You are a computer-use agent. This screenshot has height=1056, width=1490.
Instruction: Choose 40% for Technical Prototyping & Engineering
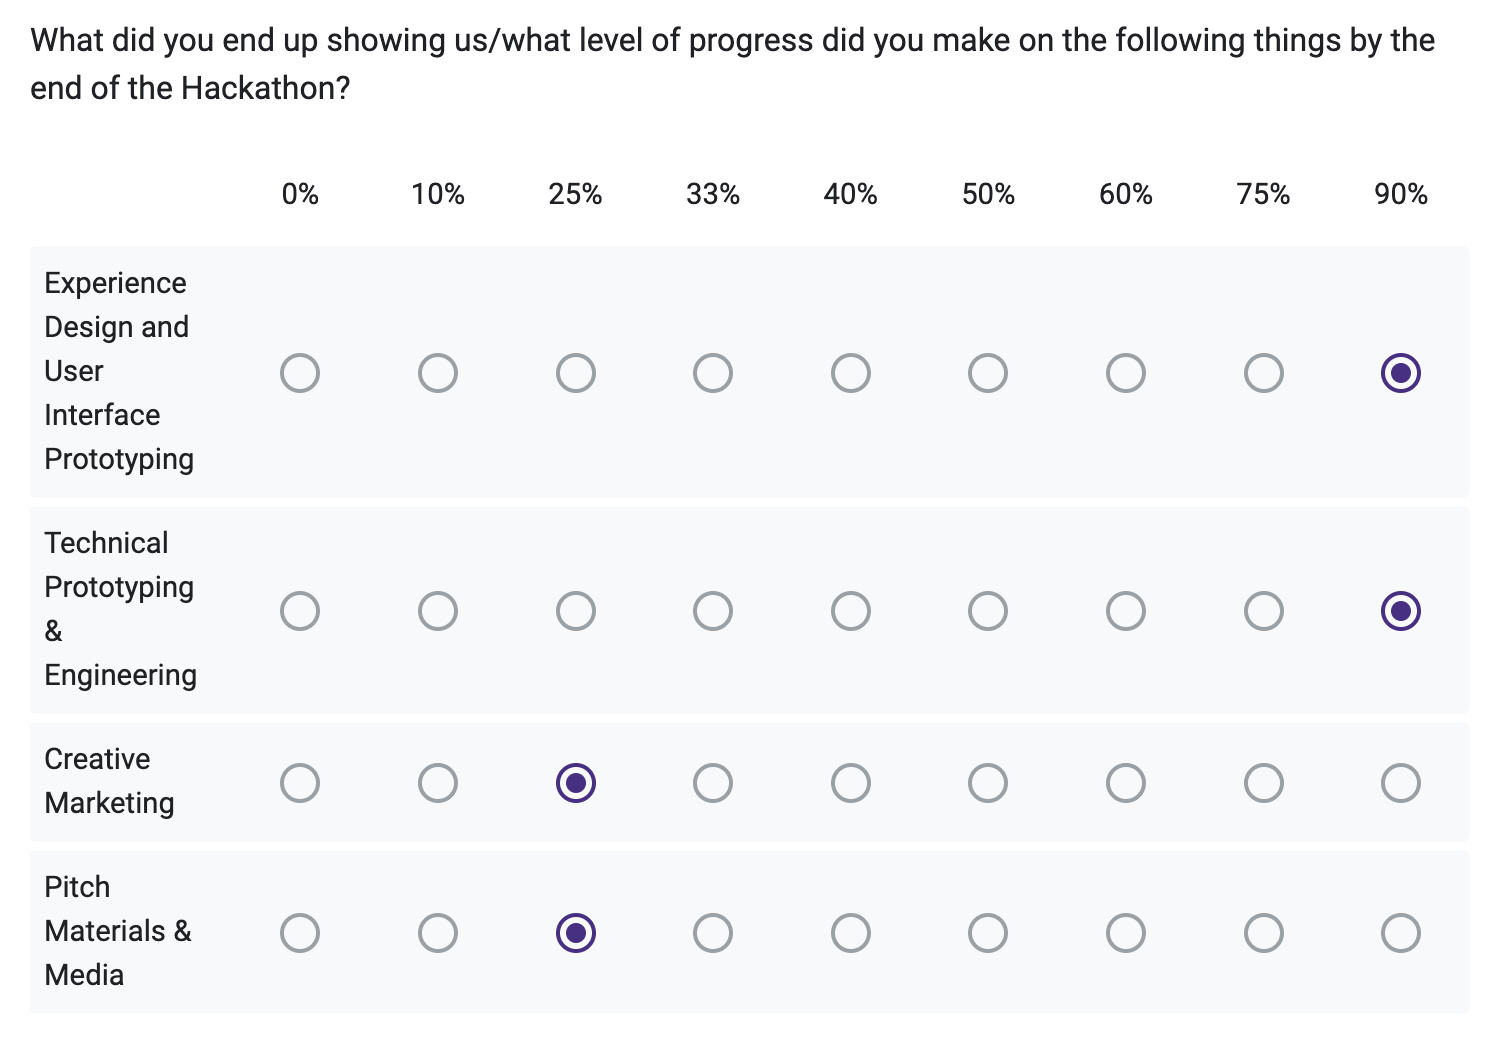[851, 611]
